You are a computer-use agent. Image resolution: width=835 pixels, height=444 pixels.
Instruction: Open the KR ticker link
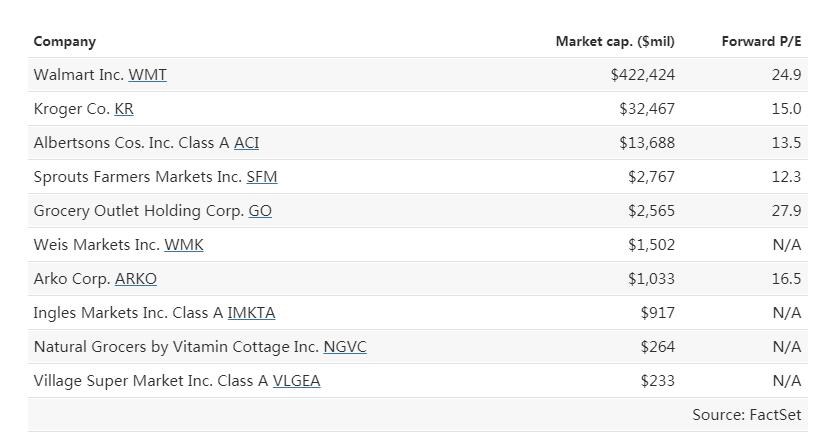click(124, 109)
